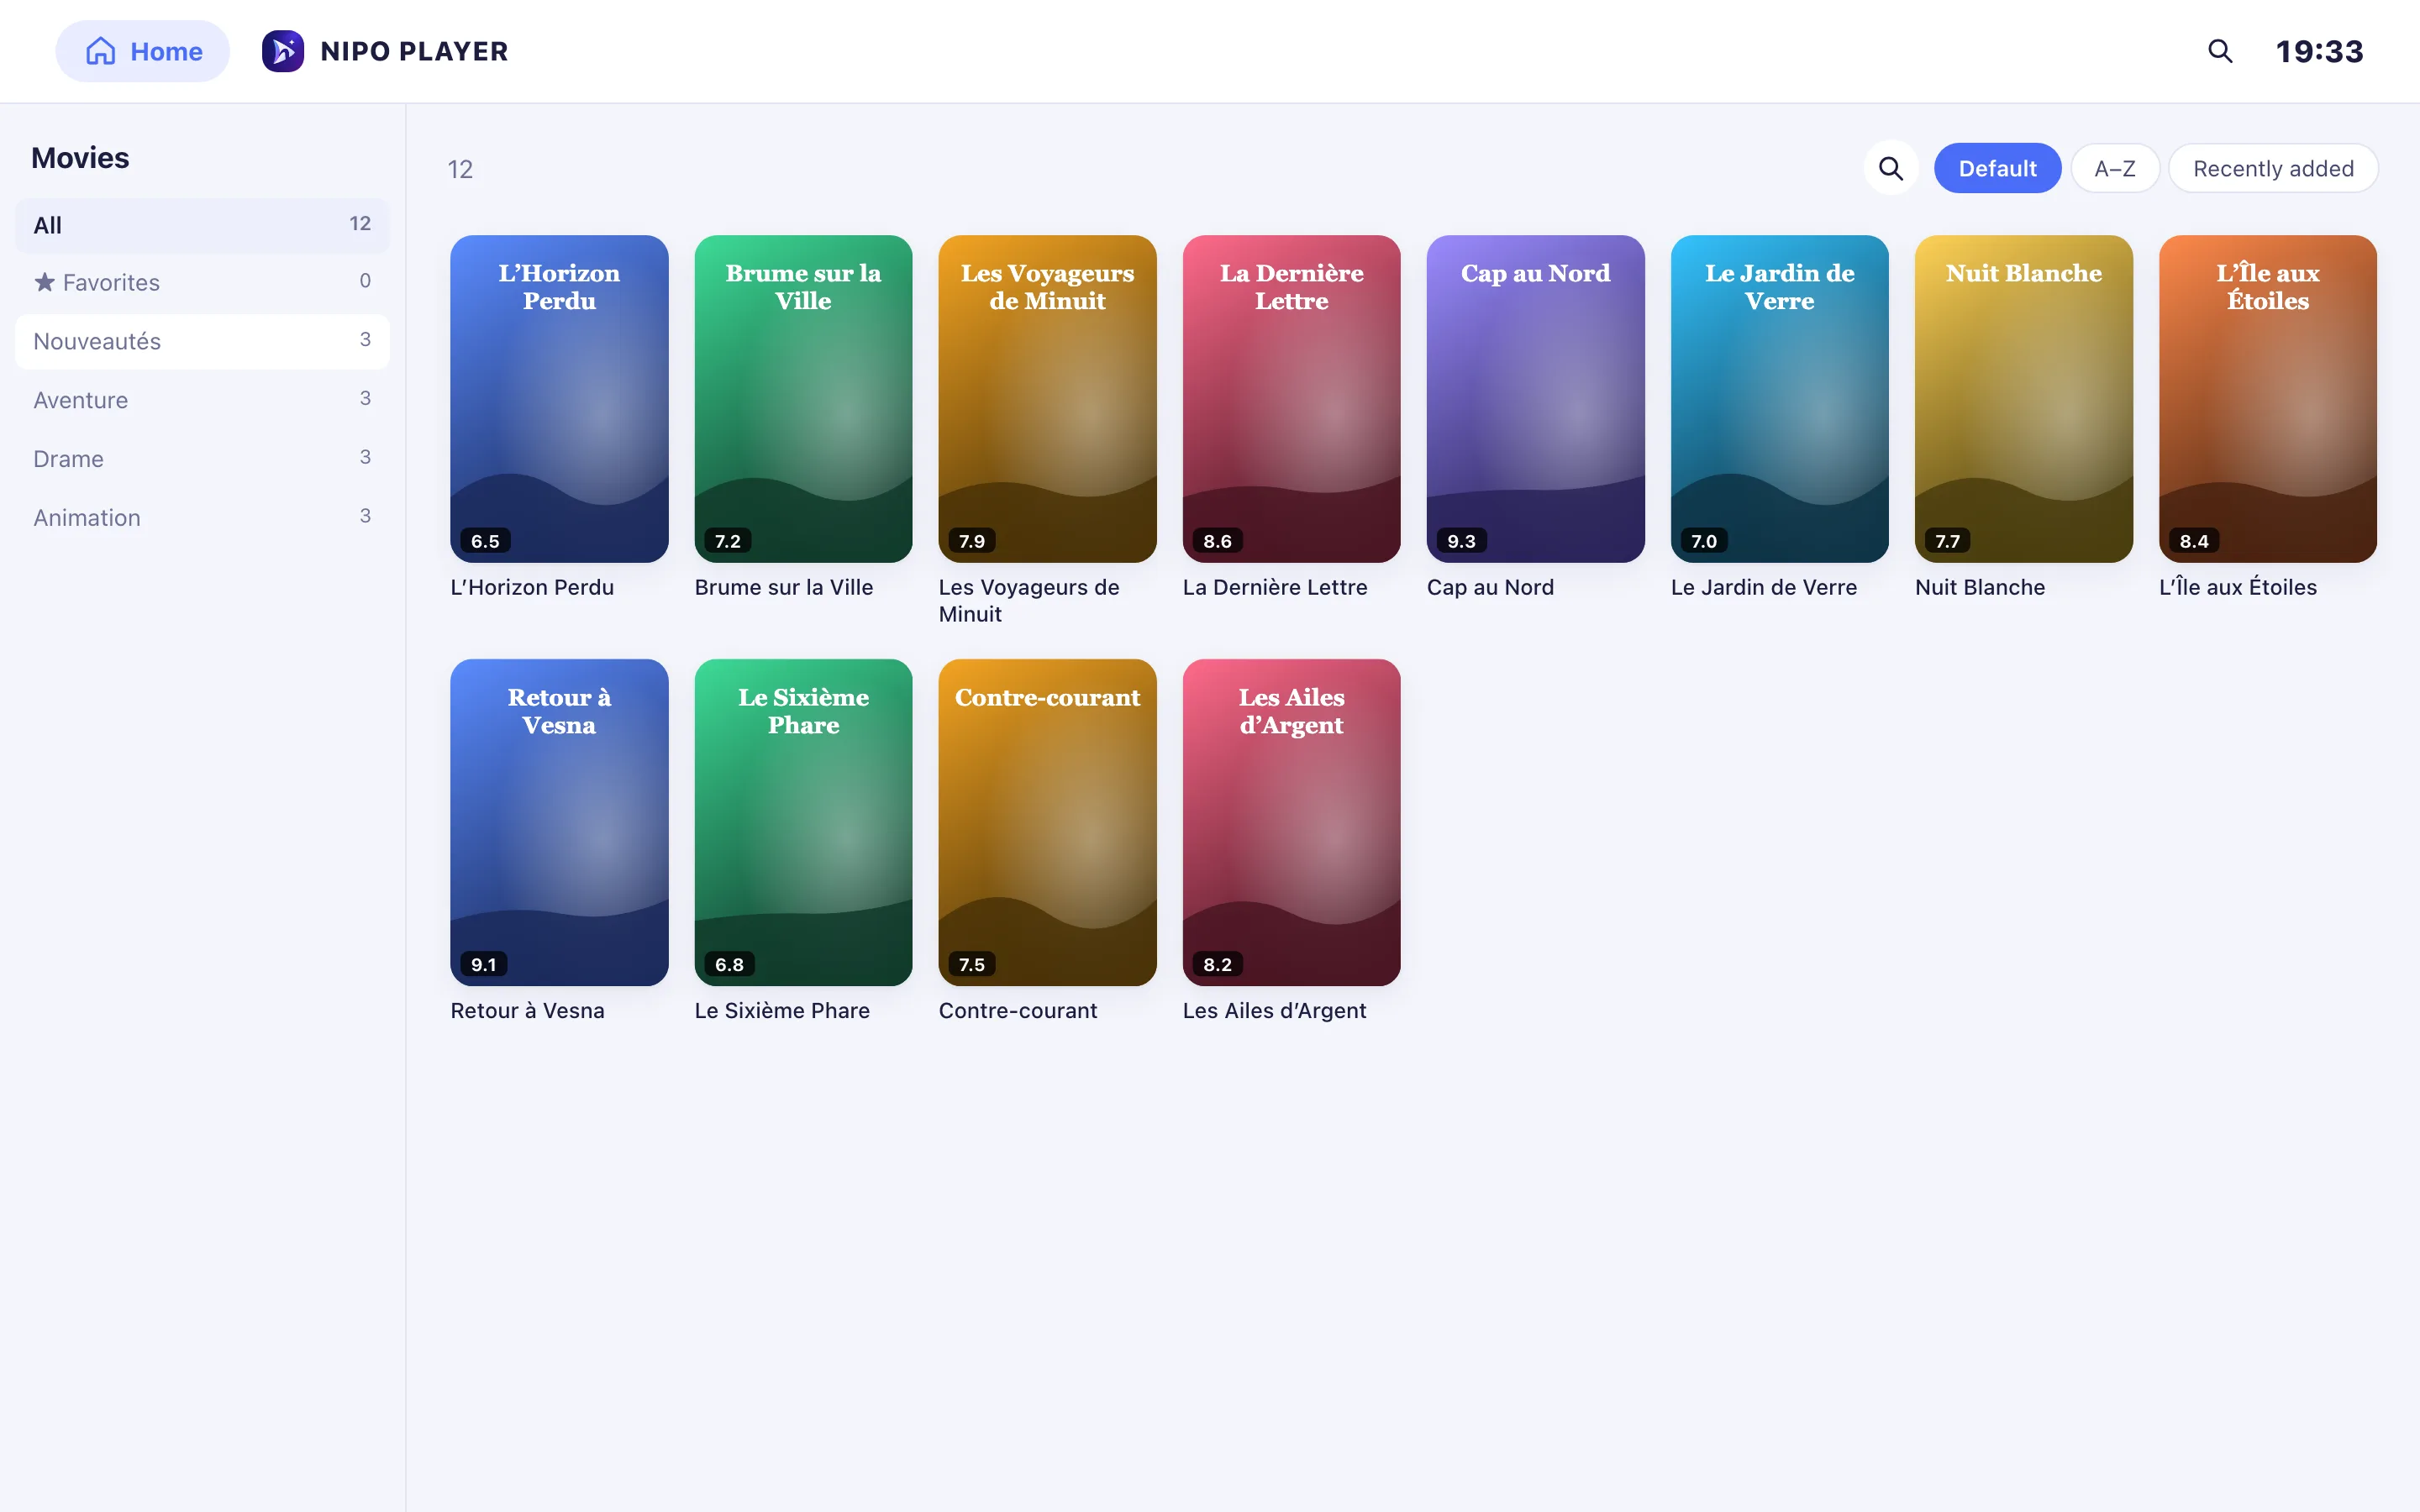Click the 9.1 rating badge on Retour à Vesna

(x=484, y=964)
